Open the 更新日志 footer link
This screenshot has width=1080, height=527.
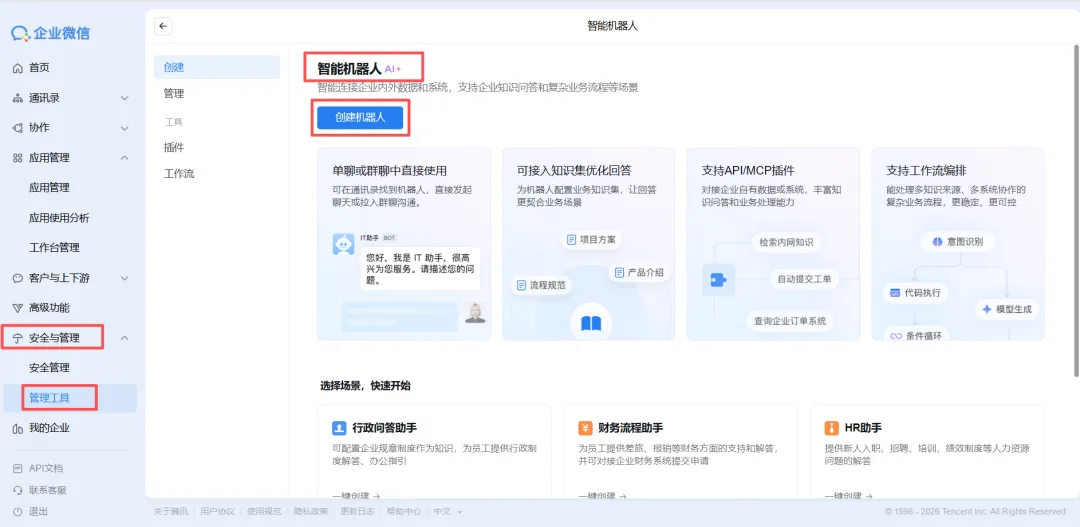coord(357,512)
